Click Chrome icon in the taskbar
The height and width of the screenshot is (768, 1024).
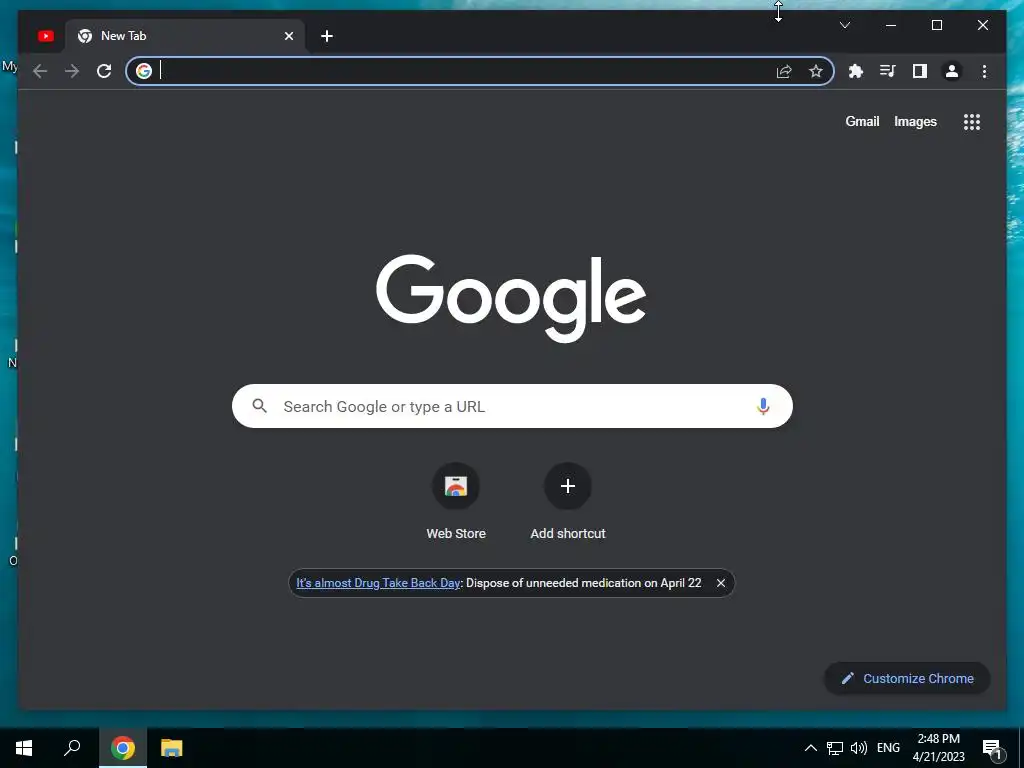(123, 748)
